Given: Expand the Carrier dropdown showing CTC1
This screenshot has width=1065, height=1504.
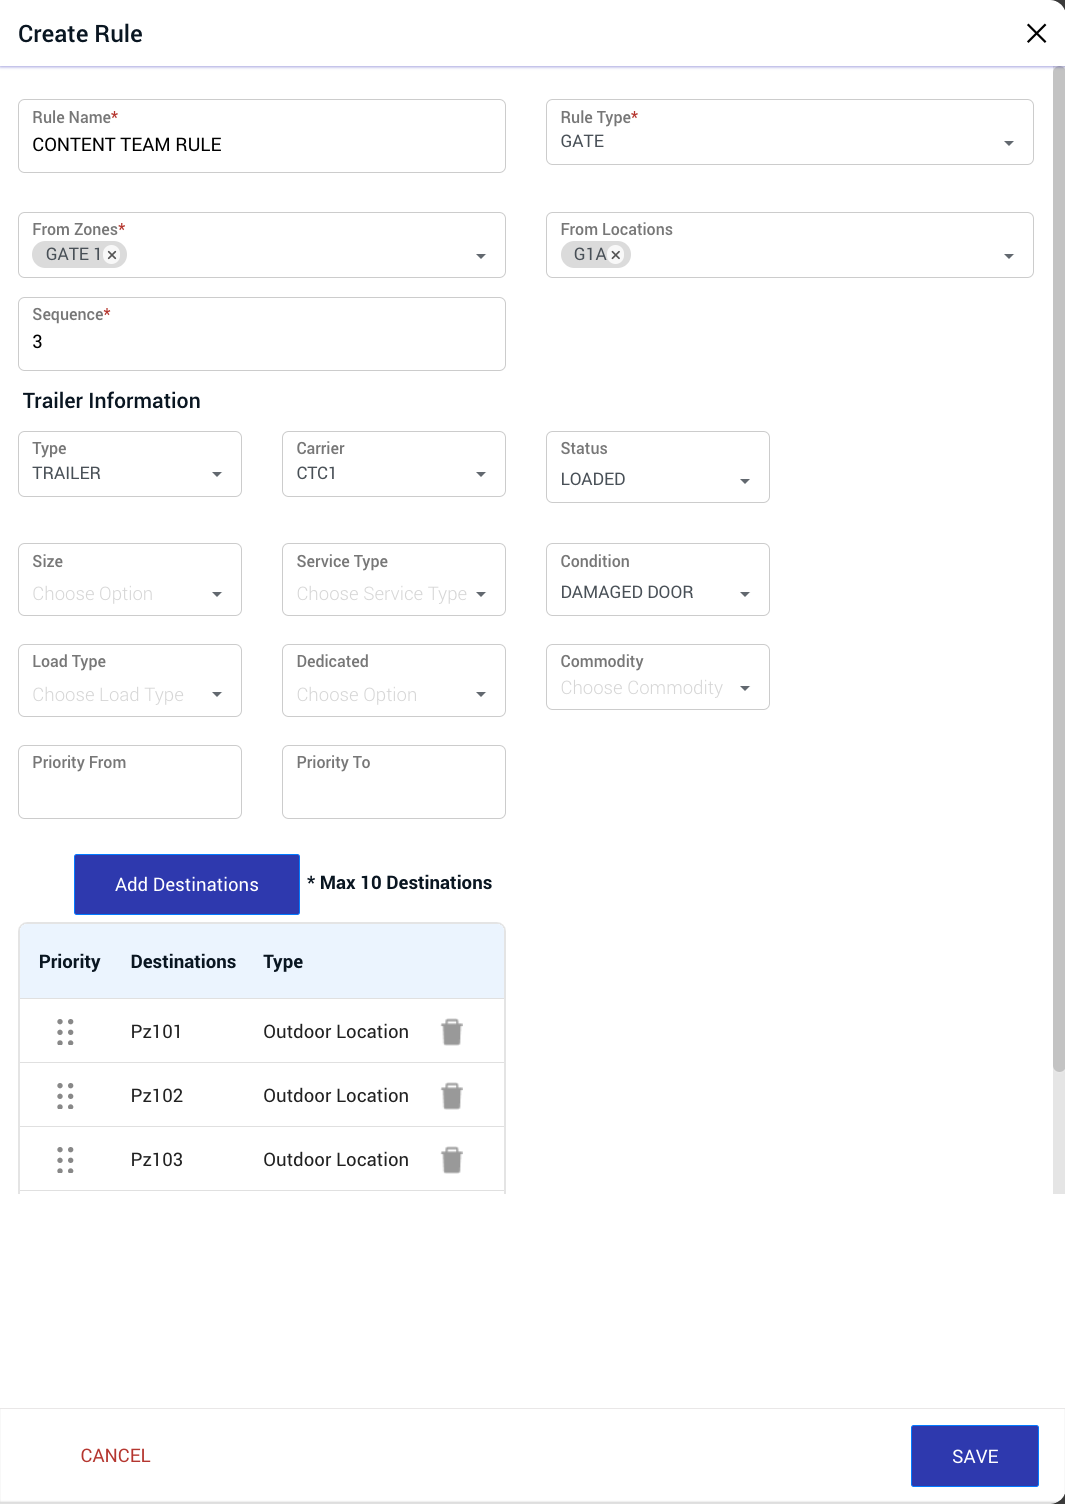Looking at the screenshot, I should (393, 464).
